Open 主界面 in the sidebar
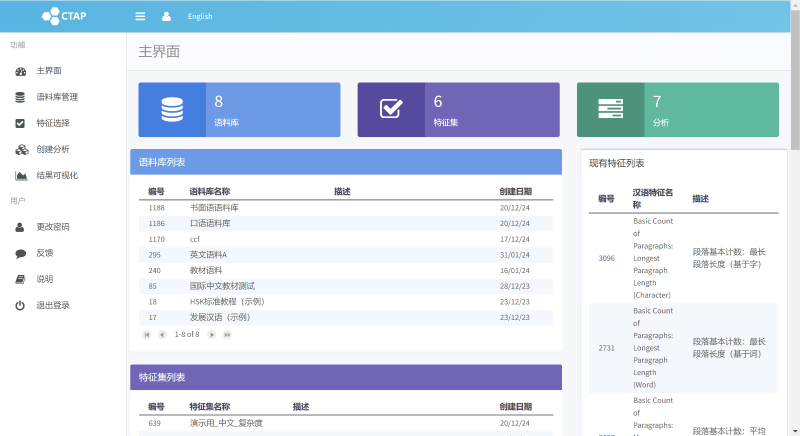The width and height of the screenshot is (800, 436). point(49,71)
